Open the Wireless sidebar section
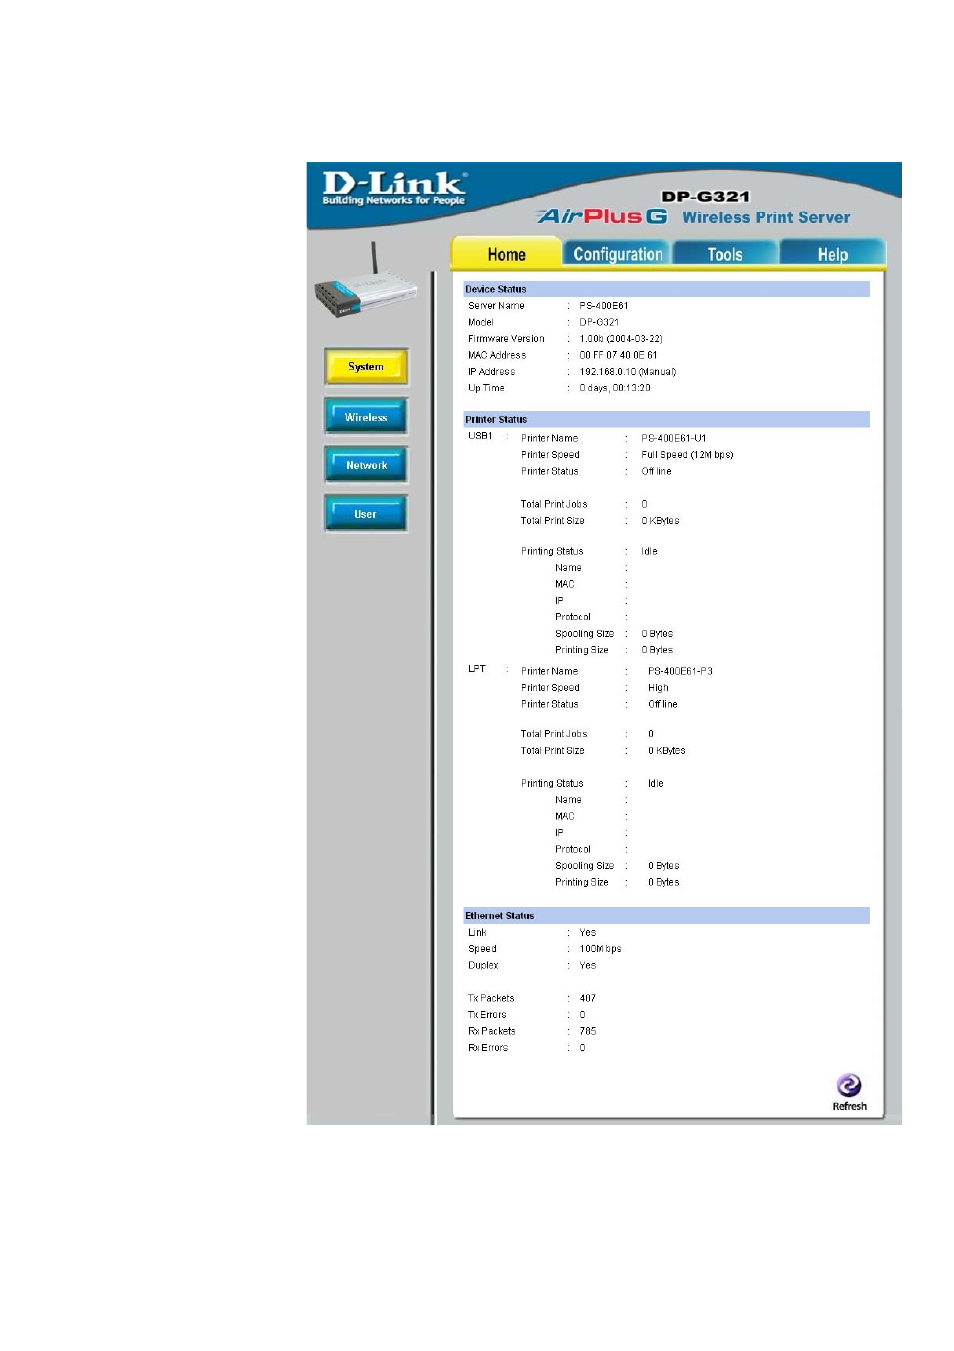The height and width of the screenshot is (1351, 954). pyautogui.click(x=366, y=417)
